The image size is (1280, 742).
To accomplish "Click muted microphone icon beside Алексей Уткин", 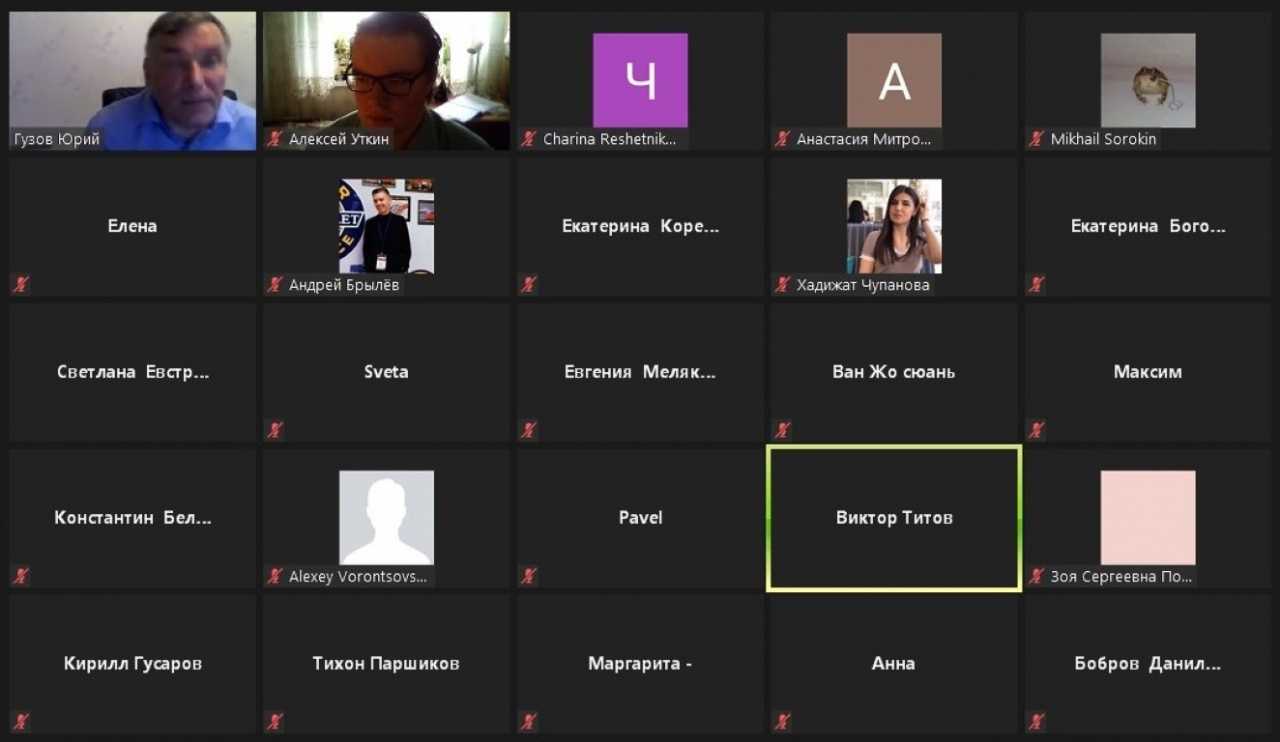I will (275, 139).
